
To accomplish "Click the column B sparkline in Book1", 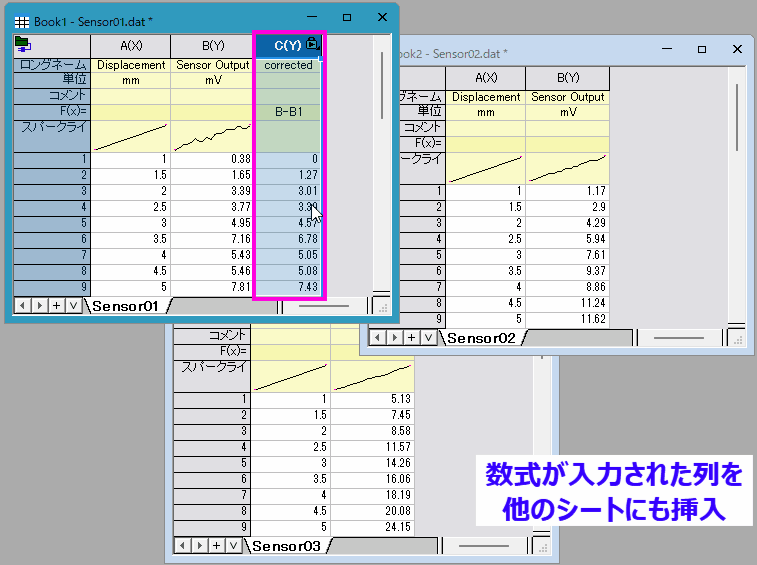I will [213, 137].
